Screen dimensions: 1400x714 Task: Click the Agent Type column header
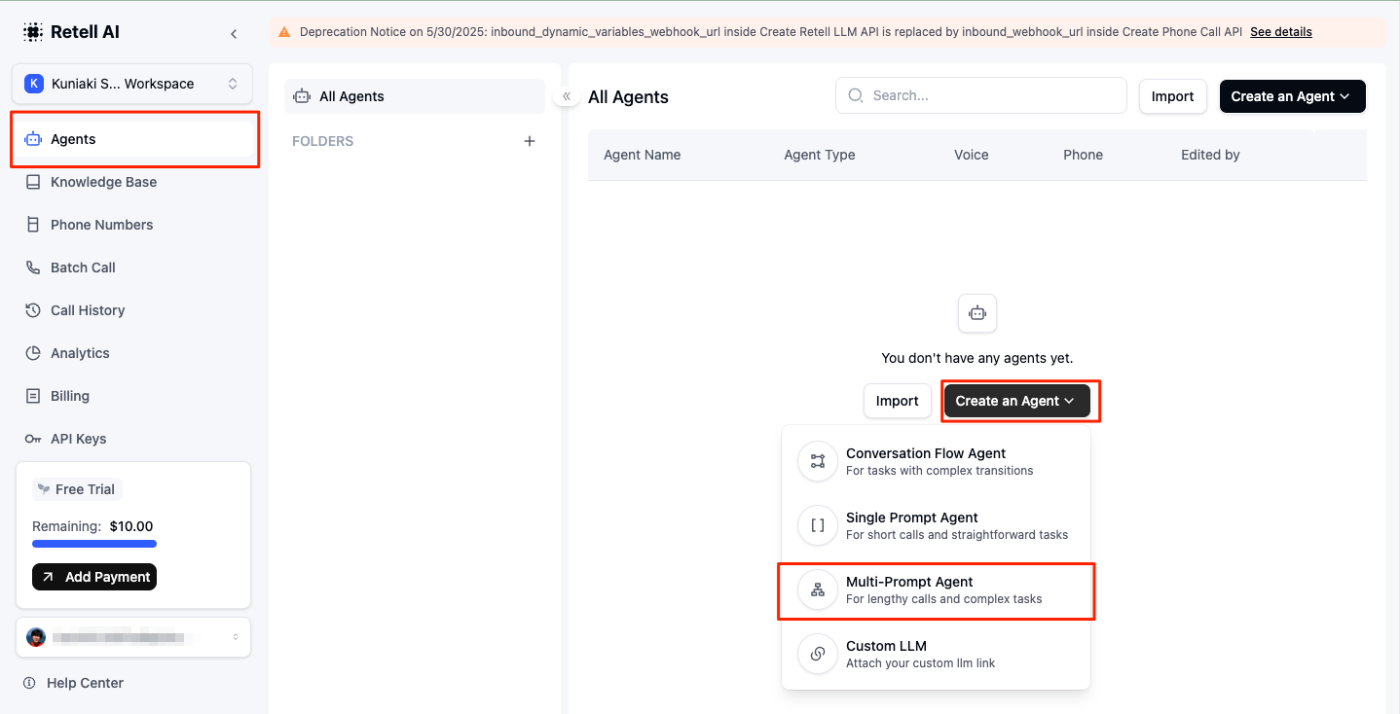coord(820,155)
